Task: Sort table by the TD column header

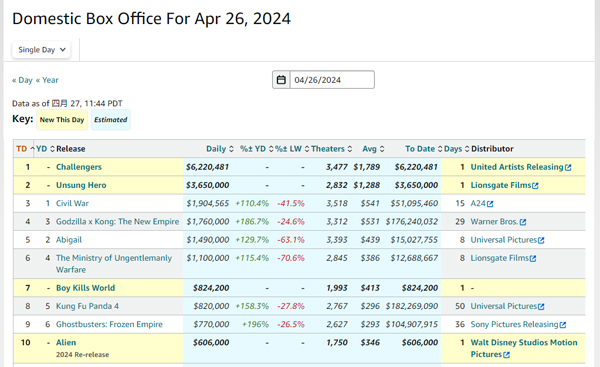Action: coord(22,149)
